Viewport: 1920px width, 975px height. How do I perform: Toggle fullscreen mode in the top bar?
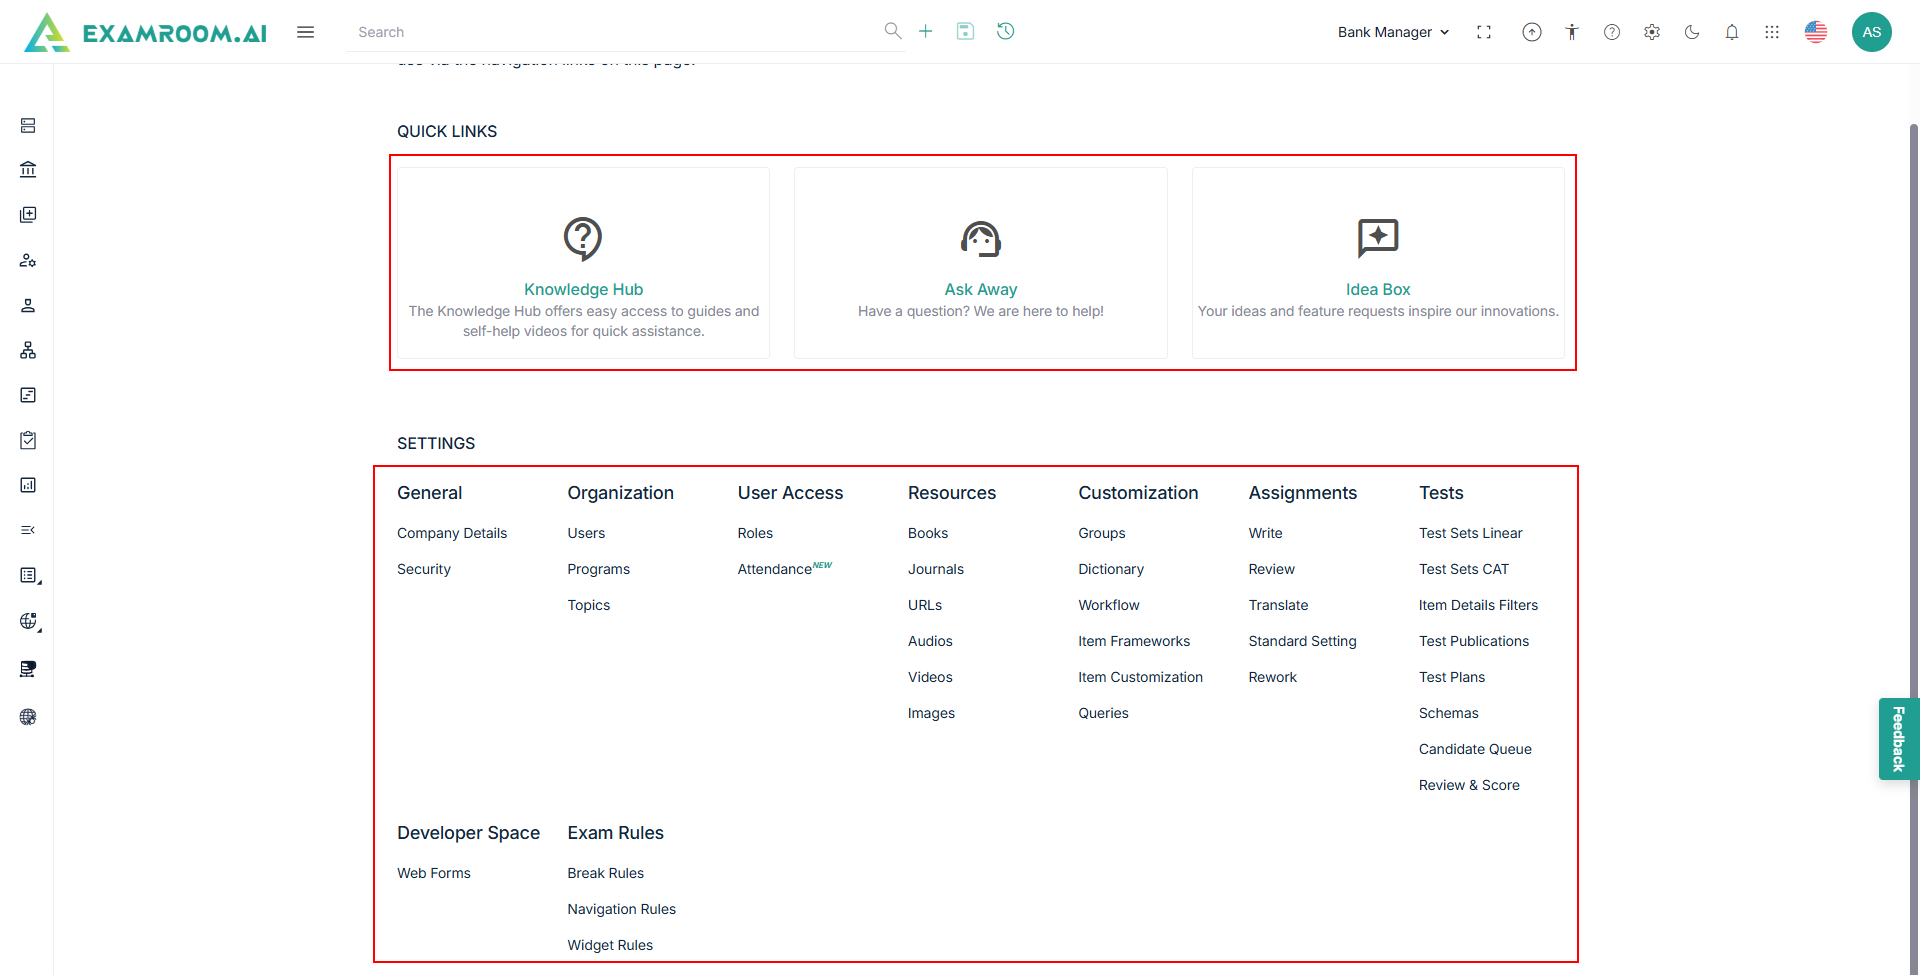pyautogui.click(x=1484, y=32)
